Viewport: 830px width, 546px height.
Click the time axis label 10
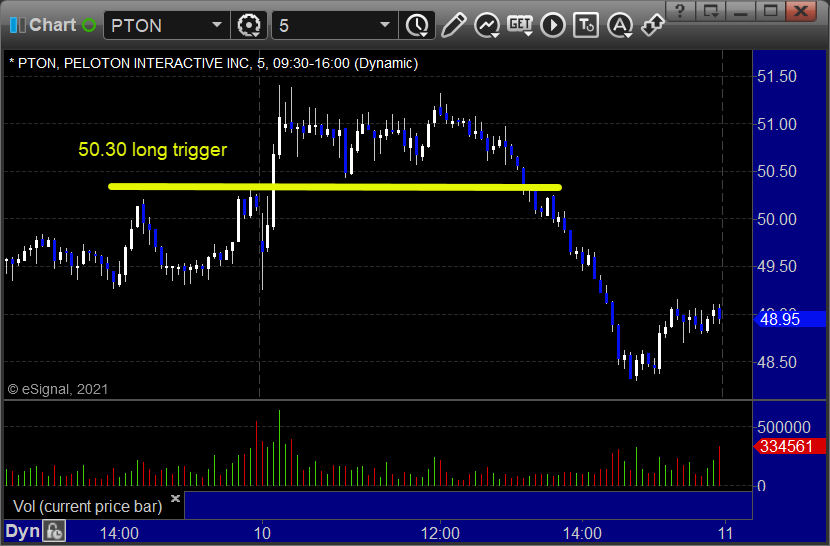(262, 533)
